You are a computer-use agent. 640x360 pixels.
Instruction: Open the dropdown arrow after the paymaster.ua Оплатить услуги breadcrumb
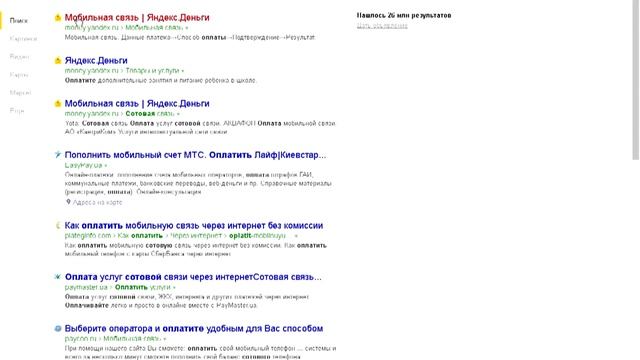click(x=174, y=287)
